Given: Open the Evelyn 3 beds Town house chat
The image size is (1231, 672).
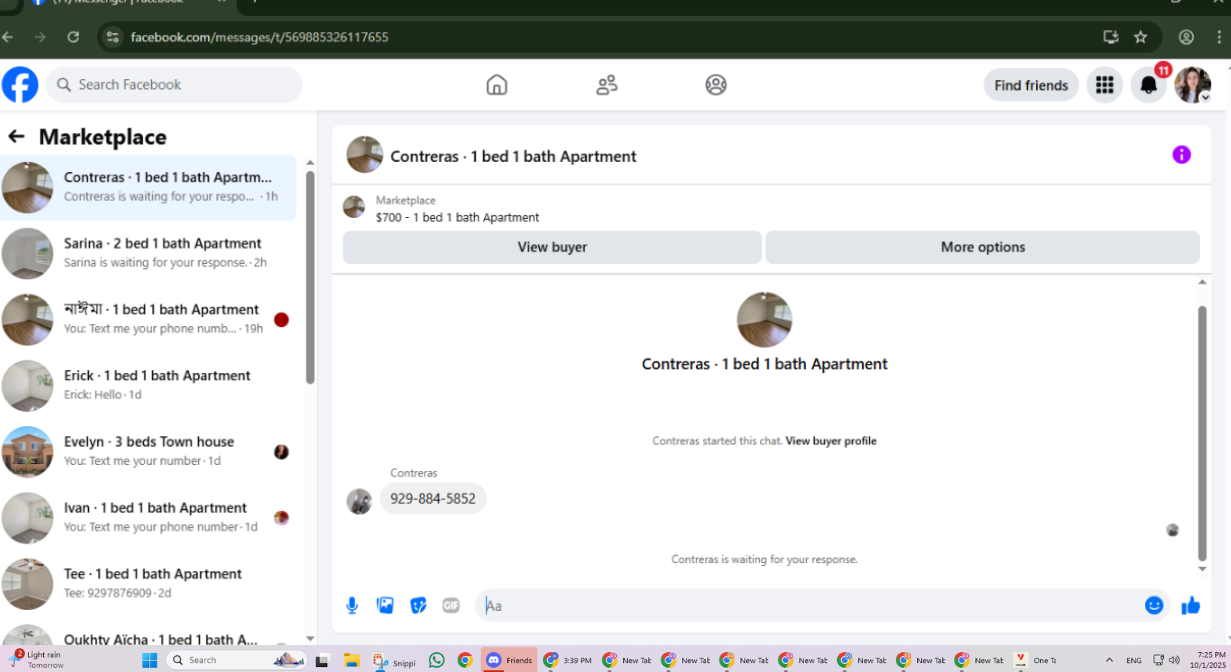Looking at the screenshot, I should pos(148,451).
